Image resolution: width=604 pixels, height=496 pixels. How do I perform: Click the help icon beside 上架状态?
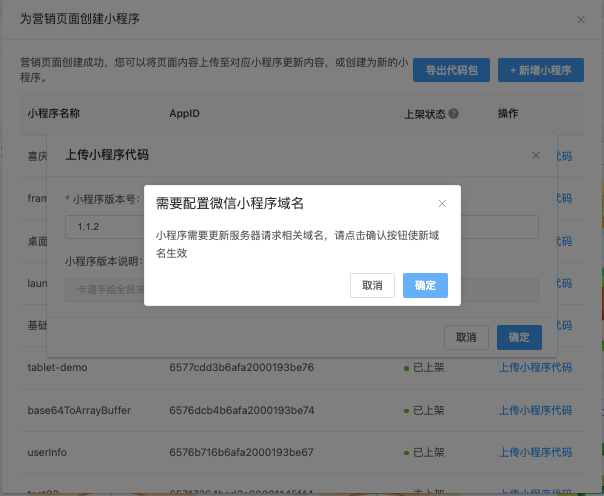click(454, 114)
